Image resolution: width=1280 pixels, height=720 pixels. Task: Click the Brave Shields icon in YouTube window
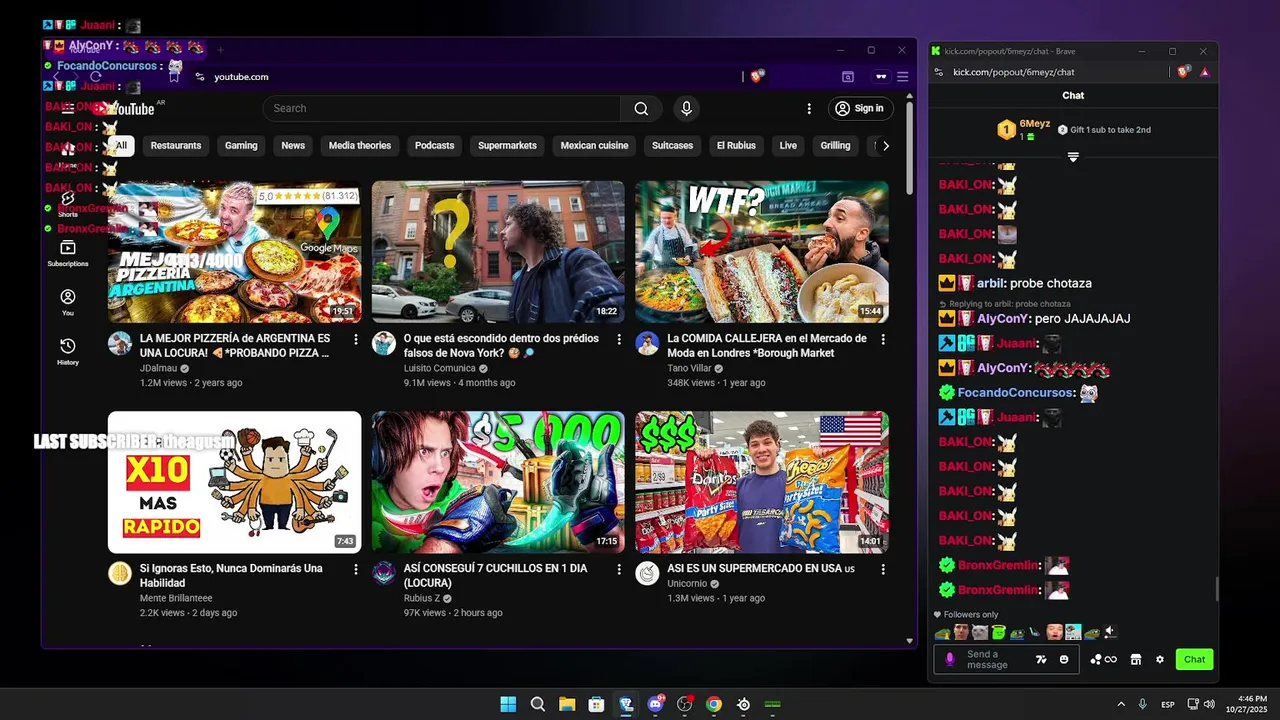(x=757, y=76)
